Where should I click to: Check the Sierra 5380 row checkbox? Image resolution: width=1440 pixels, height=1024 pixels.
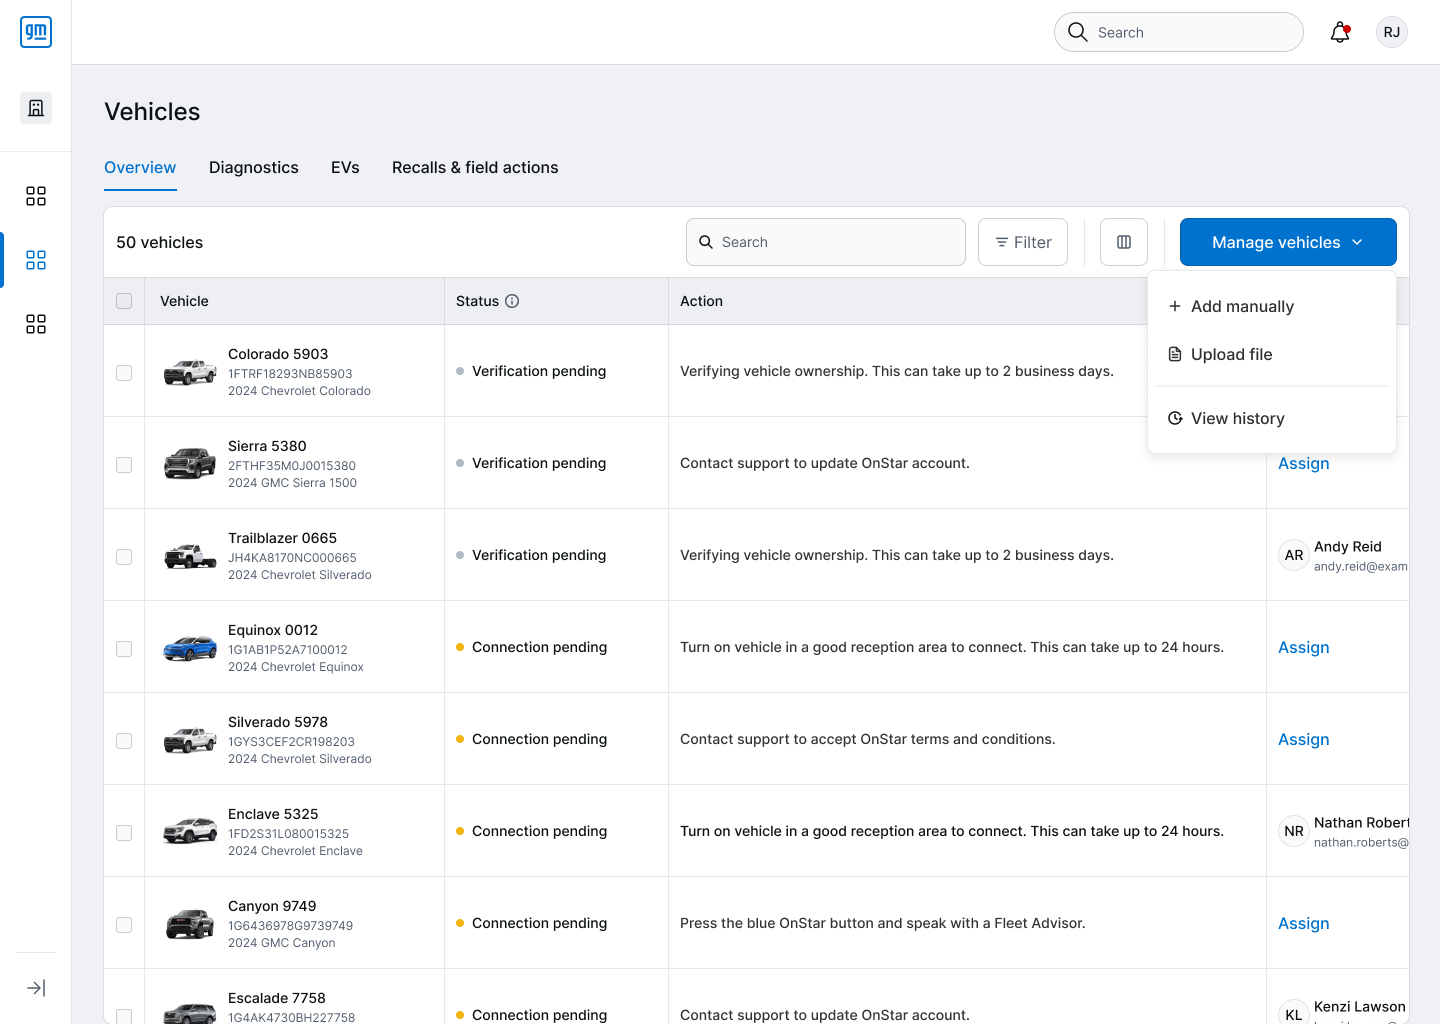click(x=124, y=465)
